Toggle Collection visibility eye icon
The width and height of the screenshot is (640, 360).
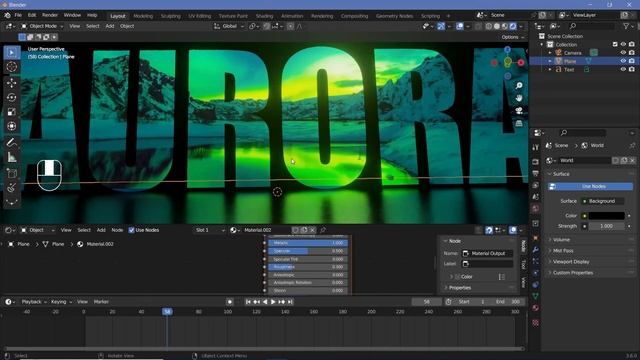click(x=623, y=44)
